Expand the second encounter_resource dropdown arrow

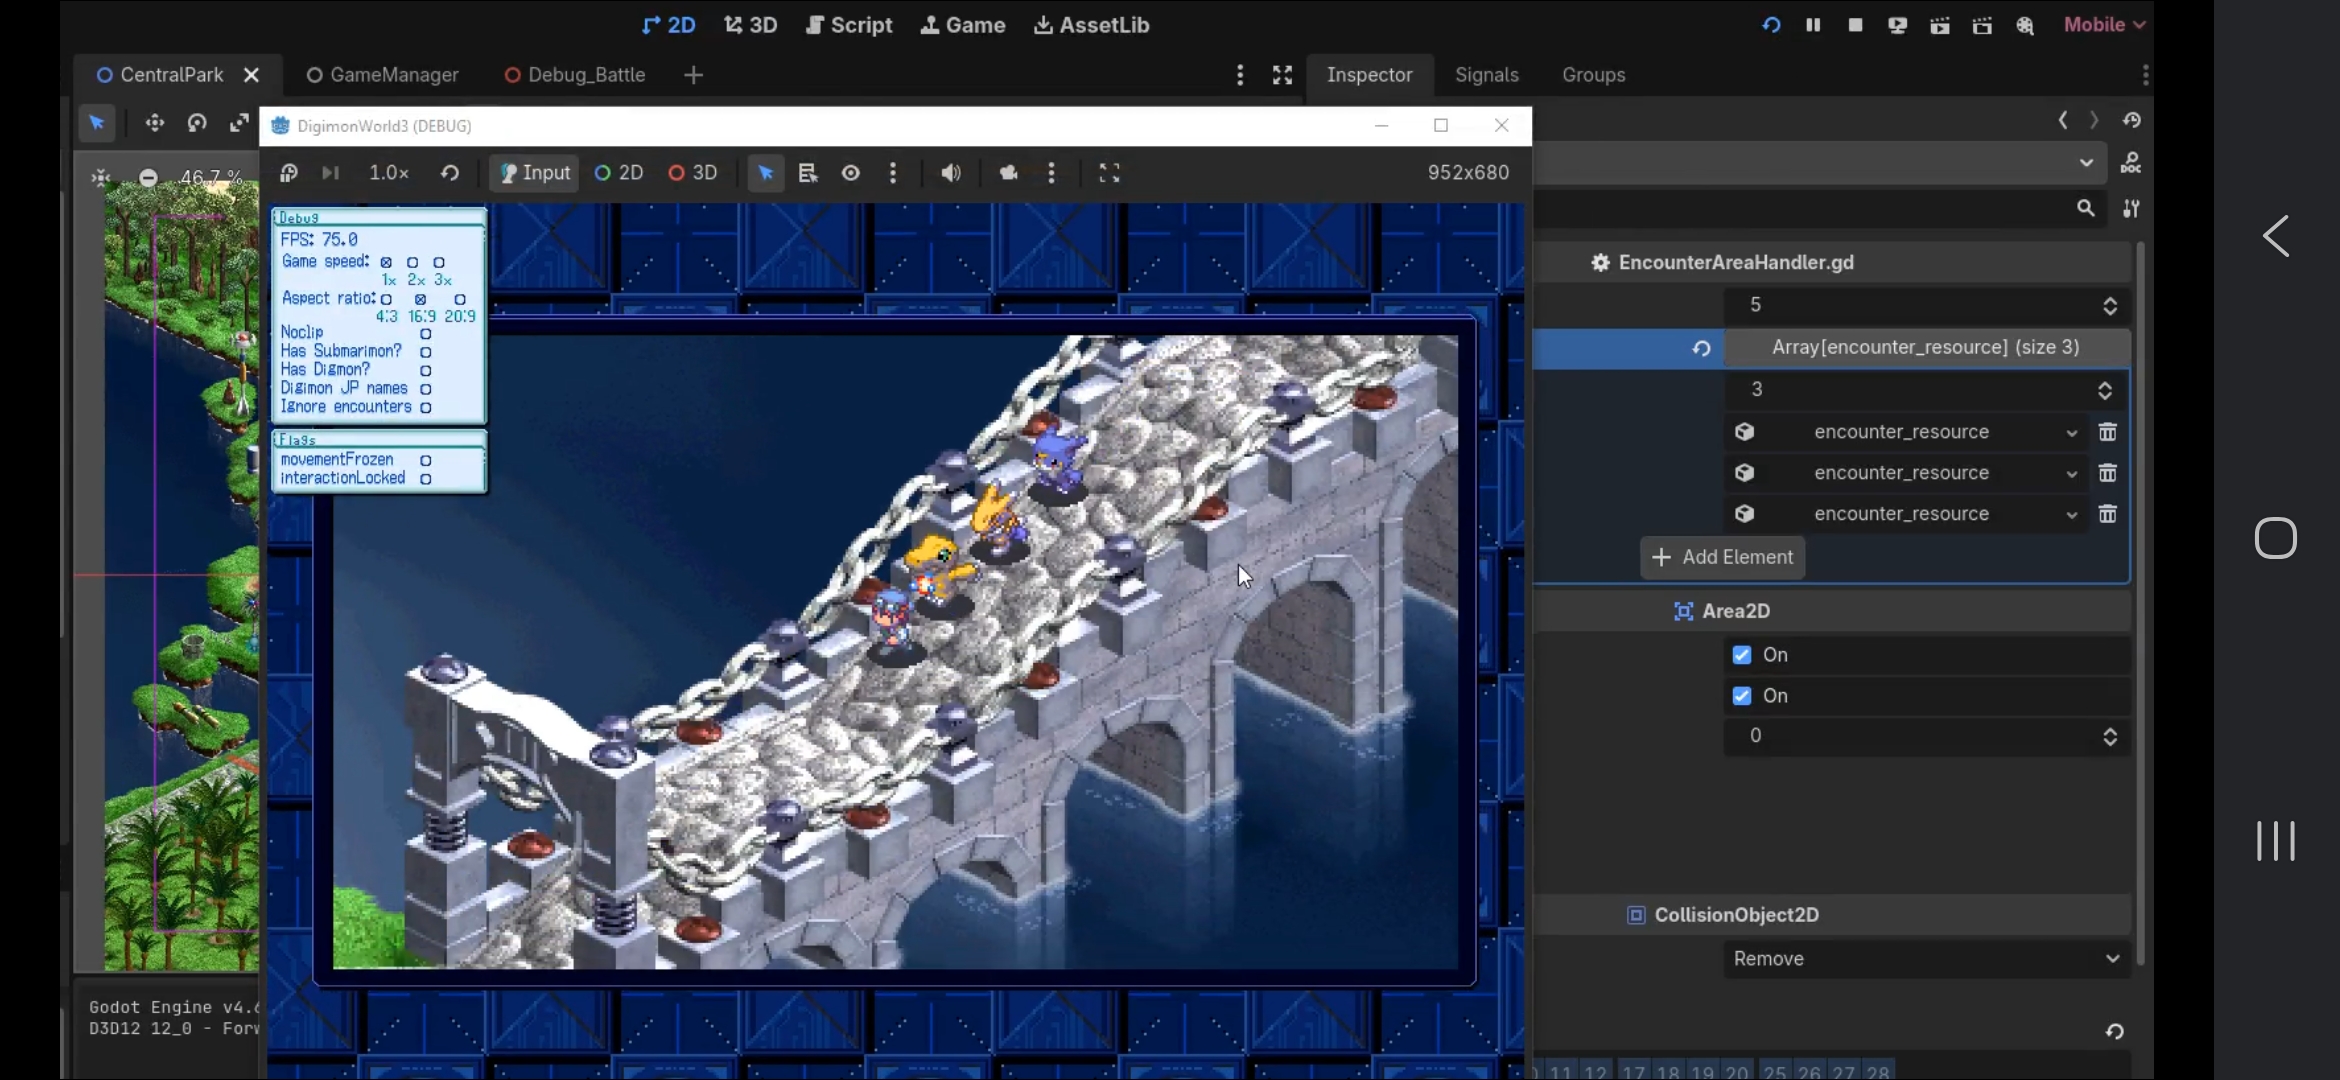pyautogui.click(x=2072, y=474)
